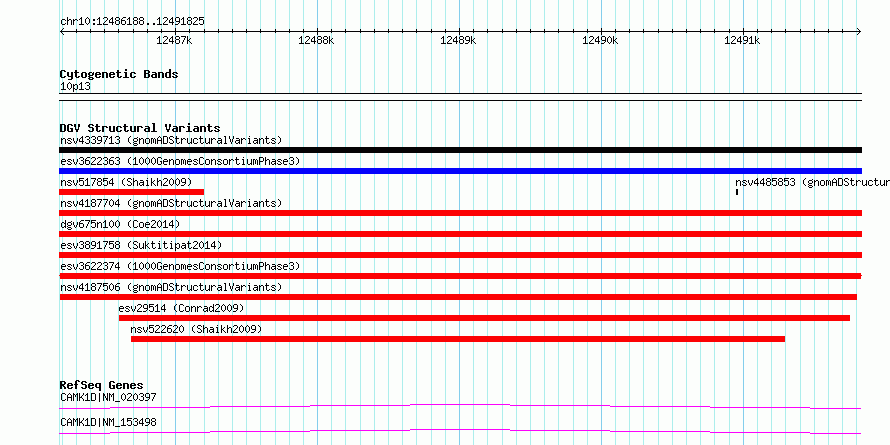This screenshot has height=445, width=890.
Task: Click the 12489k ruler tick label
Action: pyautogui.click(x=458, y=40)
